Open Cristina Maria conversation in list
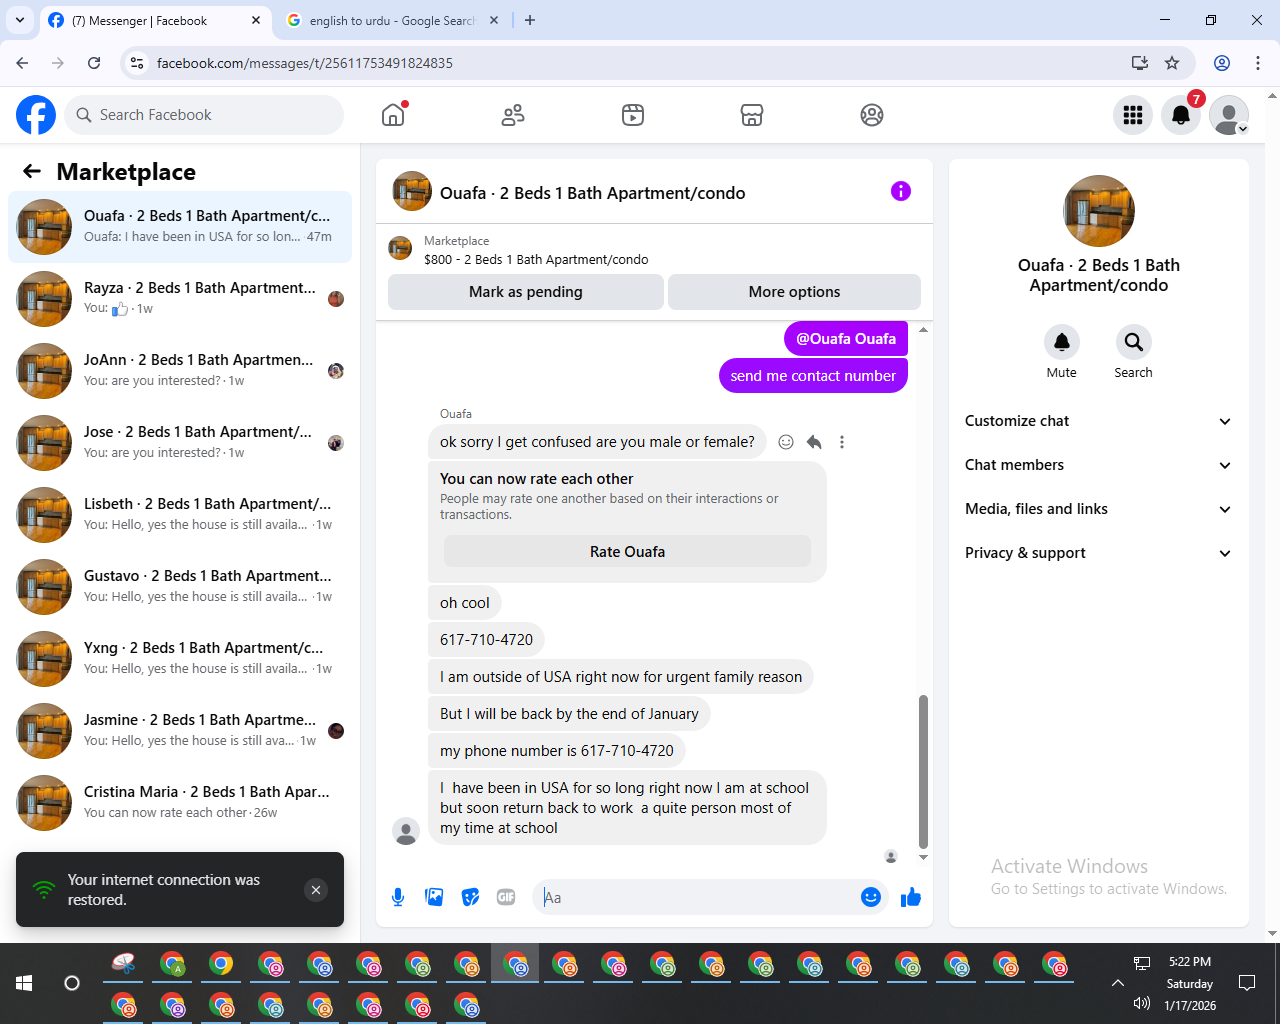 pyautogui.click(x=180, y=803)
